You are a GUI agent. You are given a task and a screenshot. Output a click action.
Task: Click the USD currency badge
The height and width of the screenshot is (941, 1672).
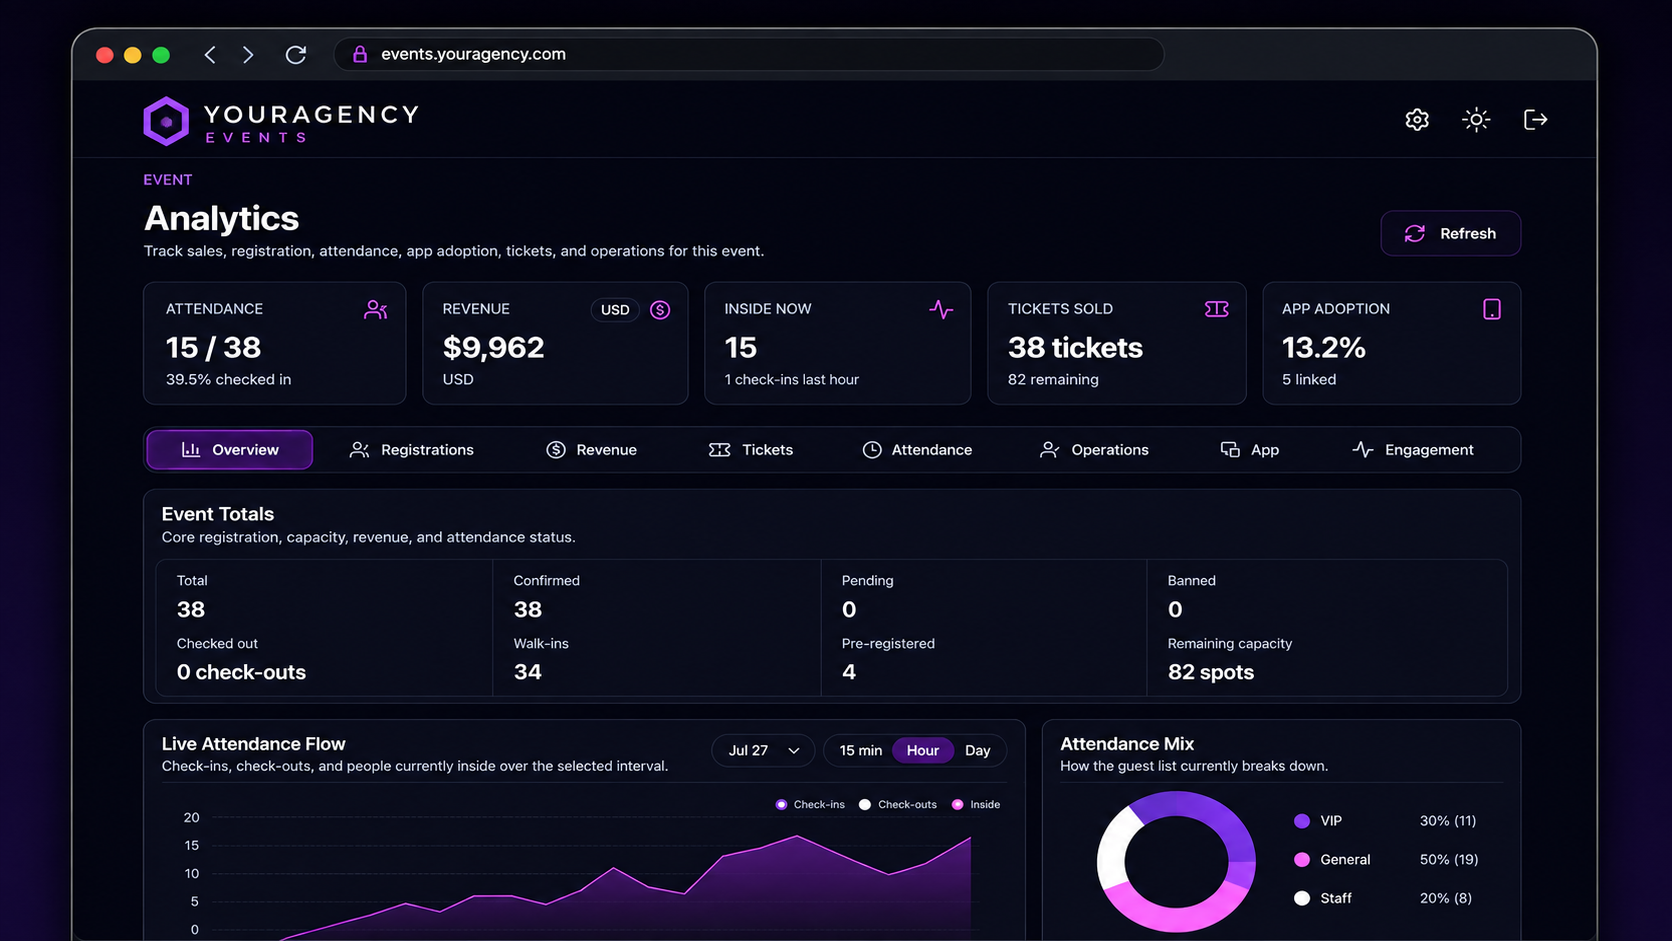[x=615, y=310]
